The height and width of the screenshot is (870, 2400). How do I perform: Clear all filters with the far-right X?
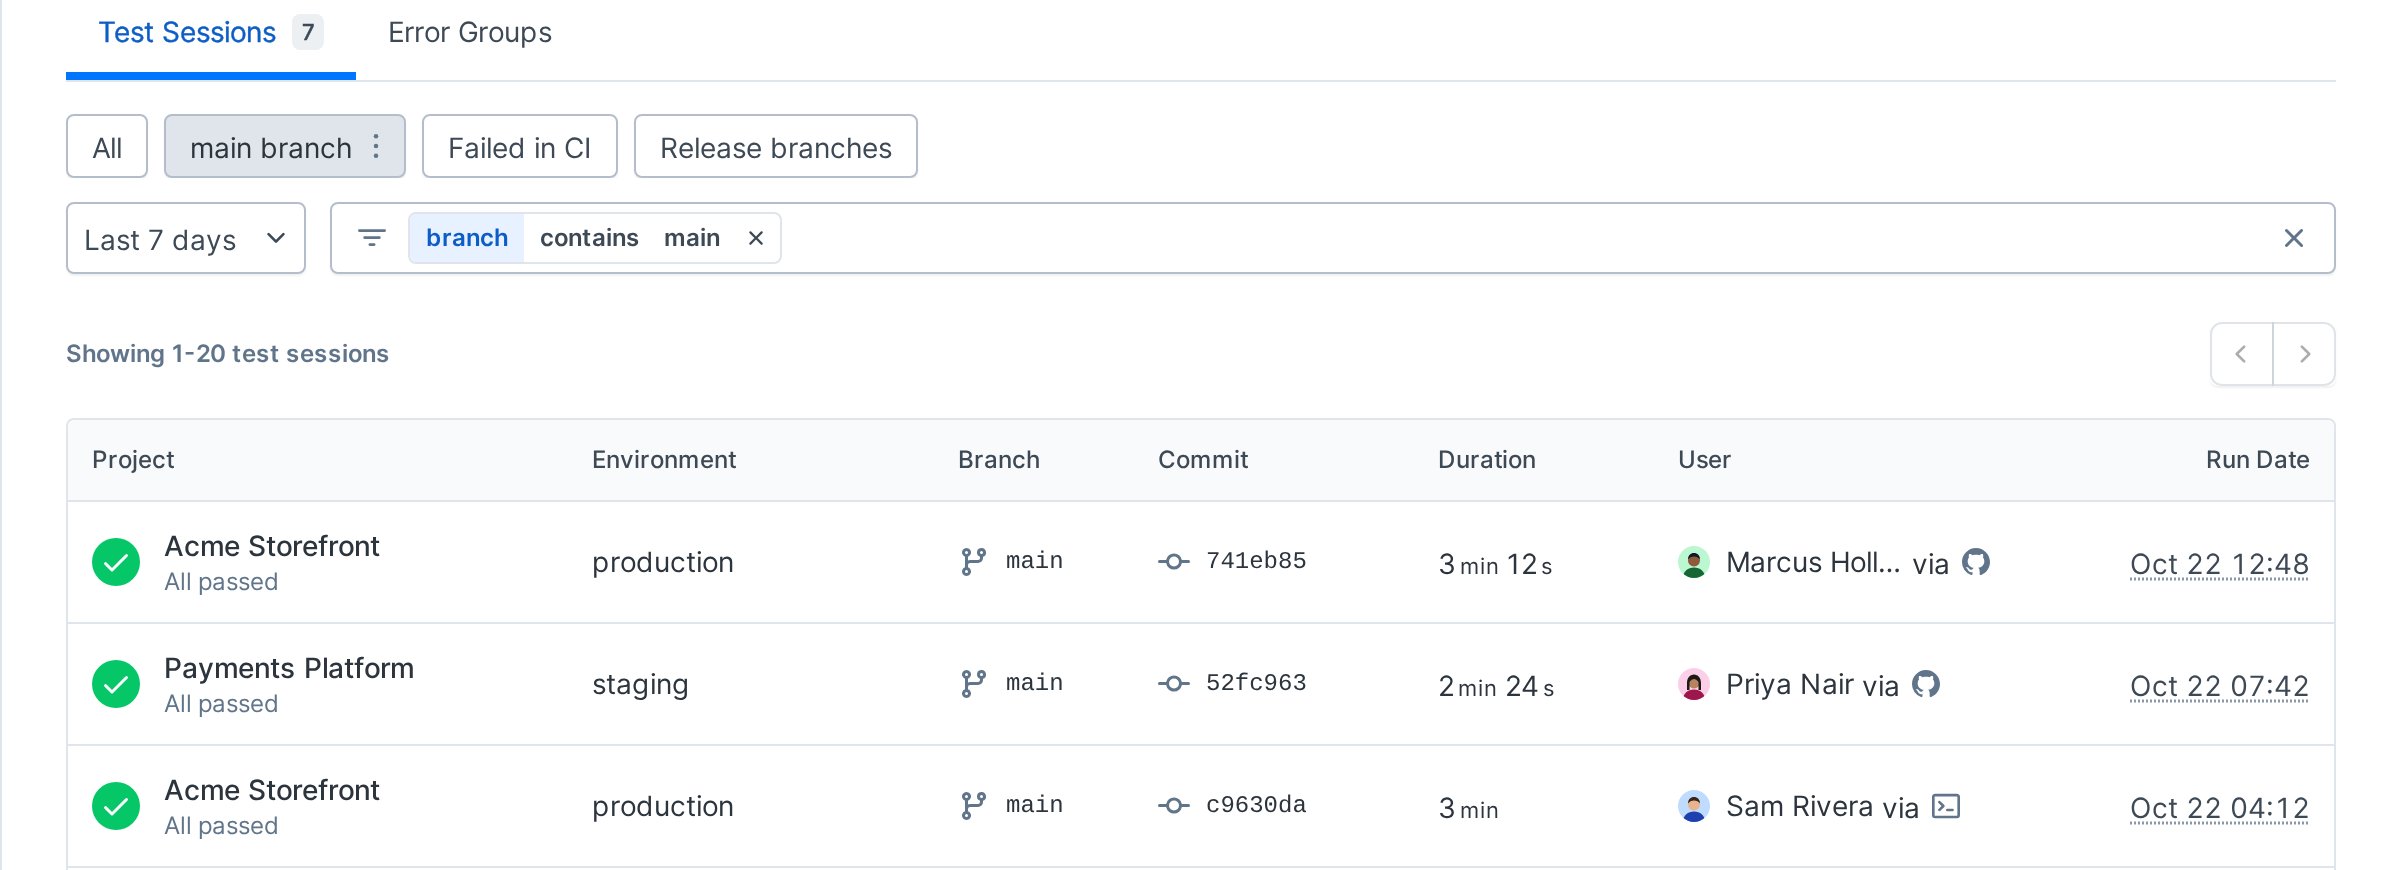click(2294, 238)
